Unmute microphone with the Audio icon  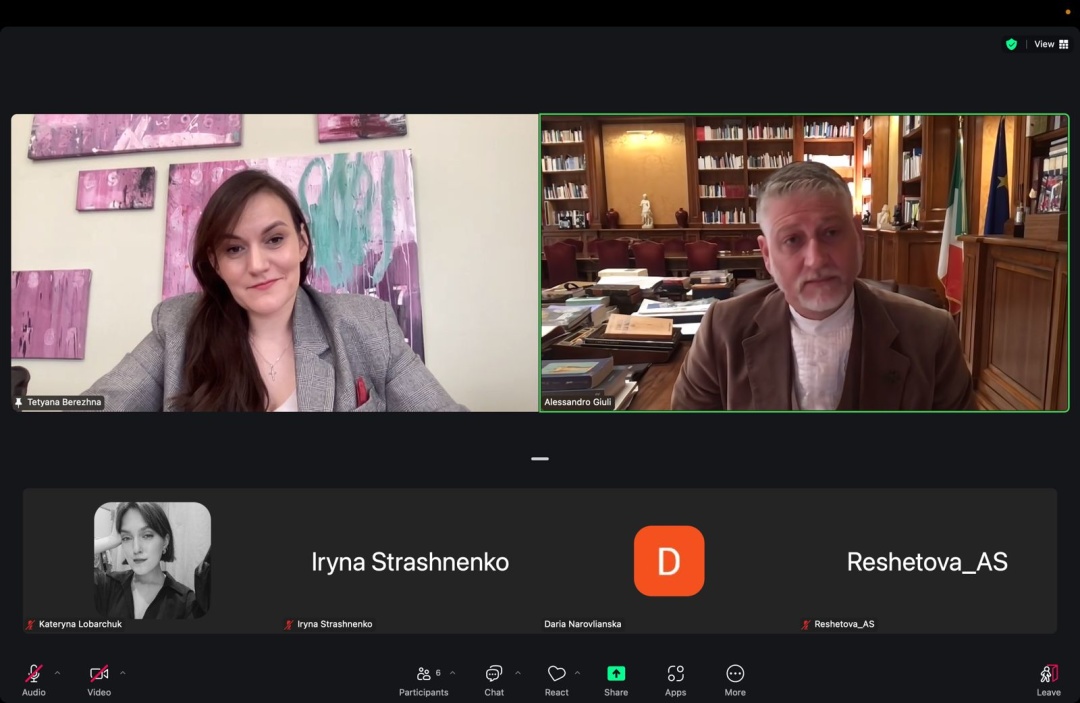coord(33,674)
